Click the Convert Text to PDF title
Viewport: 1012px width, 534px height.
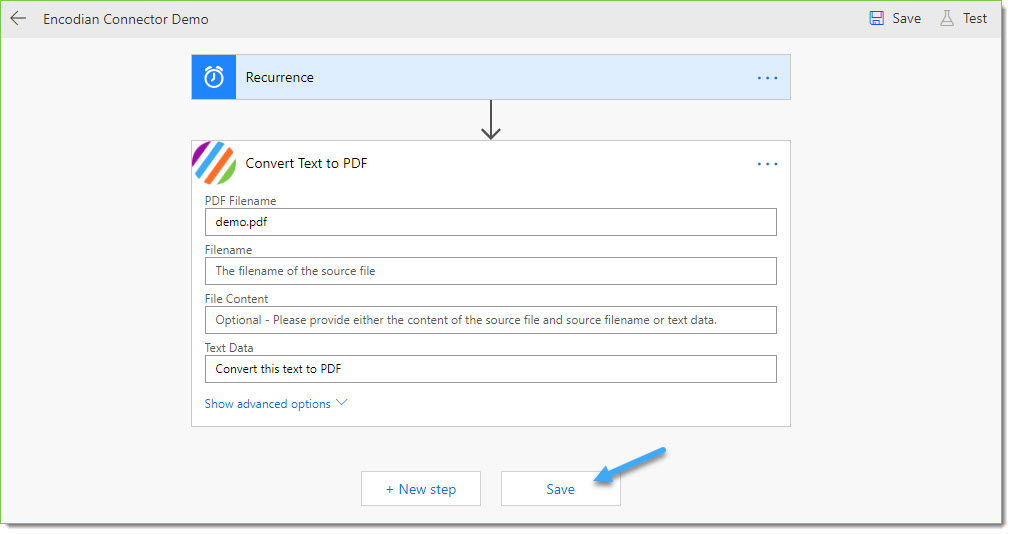306,163
